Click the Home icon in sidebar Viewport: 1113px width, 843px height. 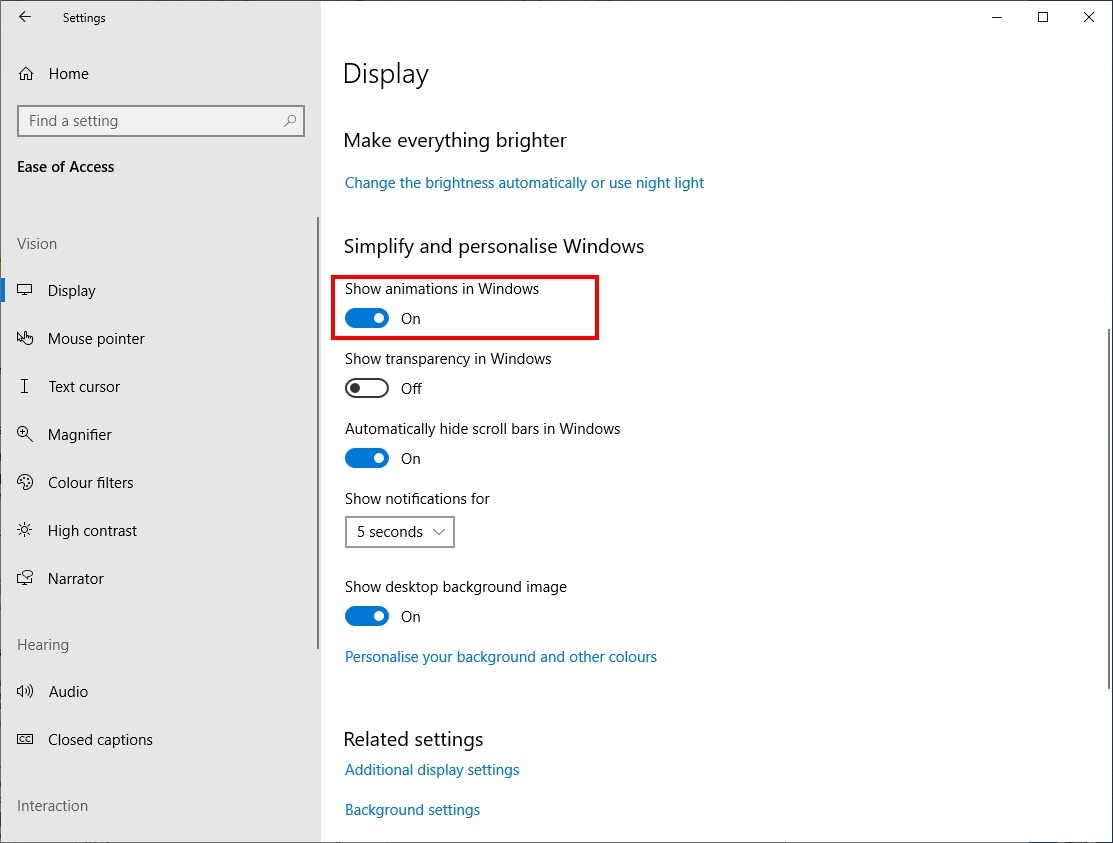point(26,74)
